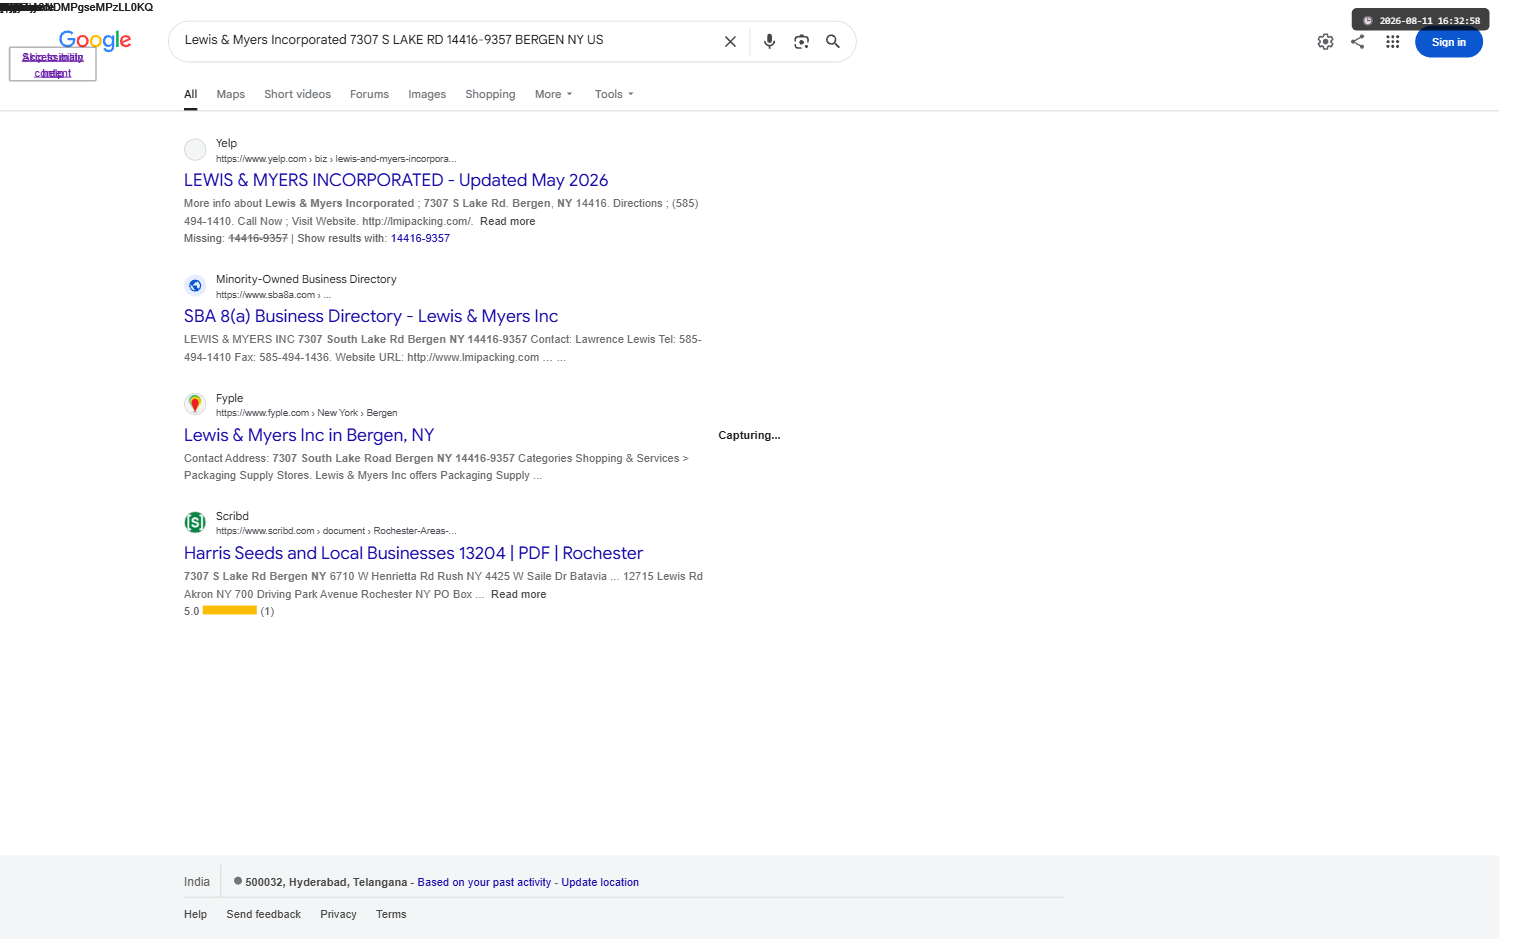Image resolution: width=1517 pixels, height=939 pixels.
Task: Click Read more on the Yelp snippet
Action: 507,221
